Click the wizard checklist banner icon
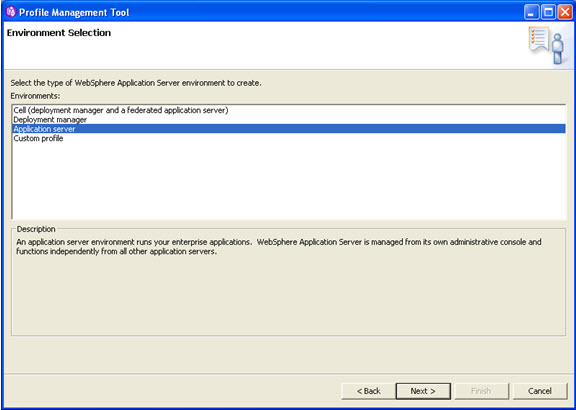This screenshot has height=410, width=576. click(547, 46)
